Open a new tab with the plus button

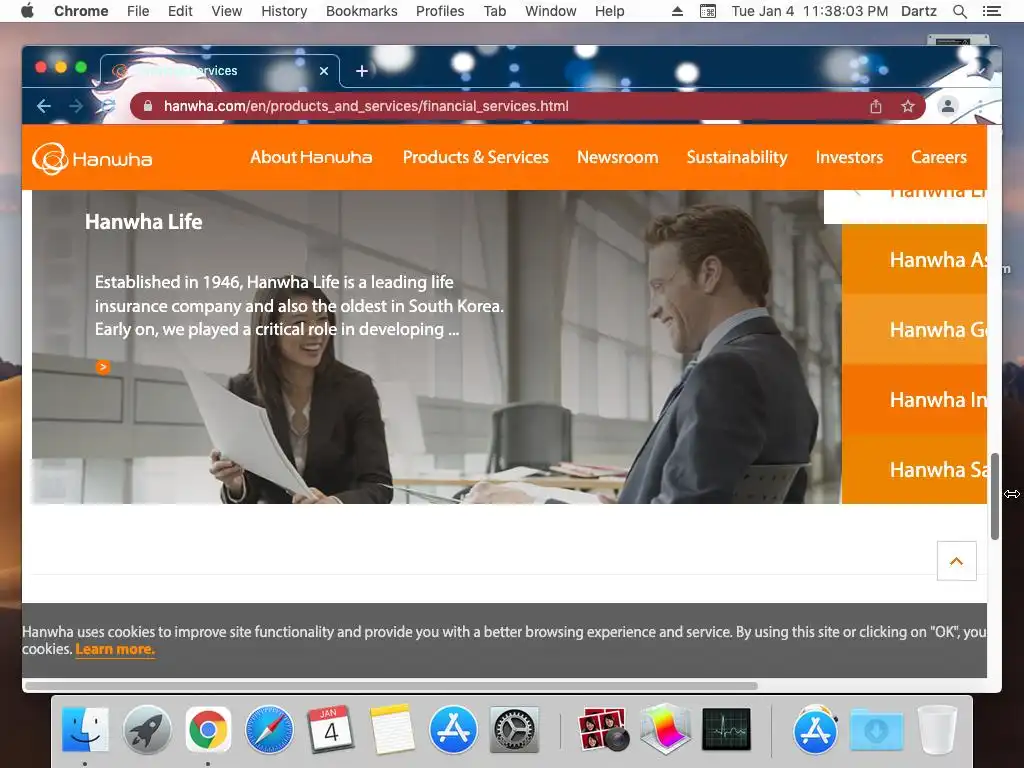pyautogui.click(x=362, y=71)
